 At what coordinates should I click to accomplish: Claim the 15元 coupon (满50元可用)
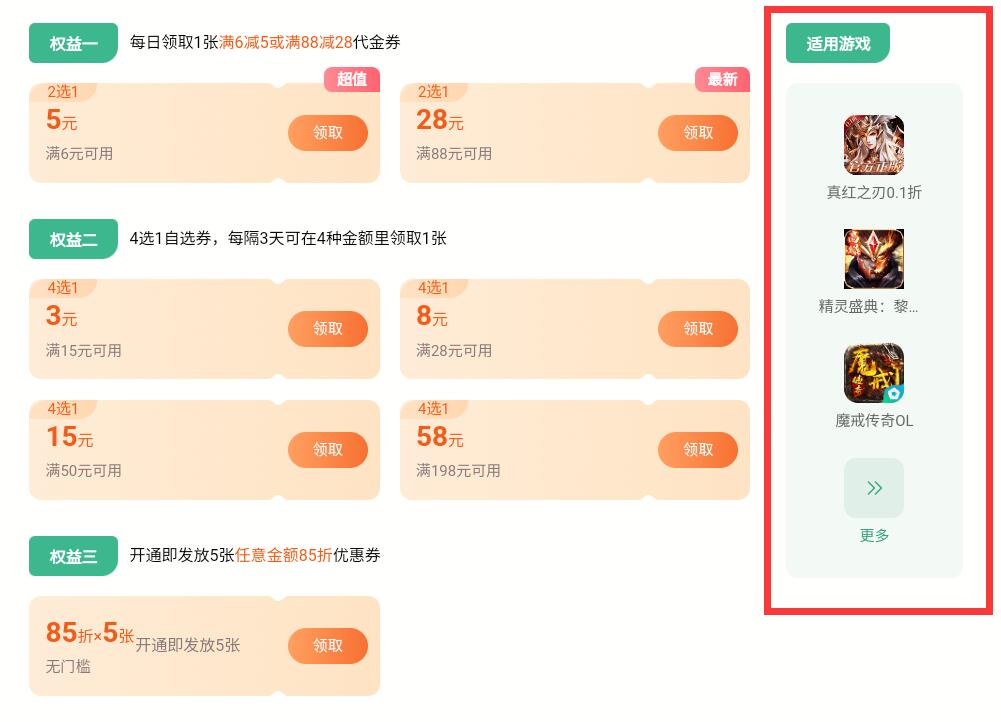327,450
